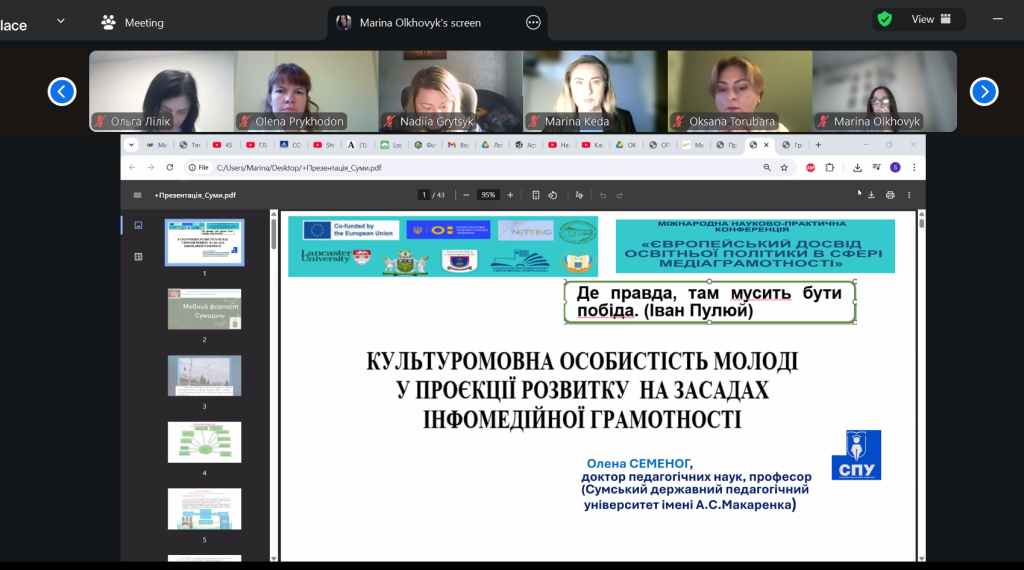Reload the browser page
The width and height of the screenshot is (1024, 570).
169,167
